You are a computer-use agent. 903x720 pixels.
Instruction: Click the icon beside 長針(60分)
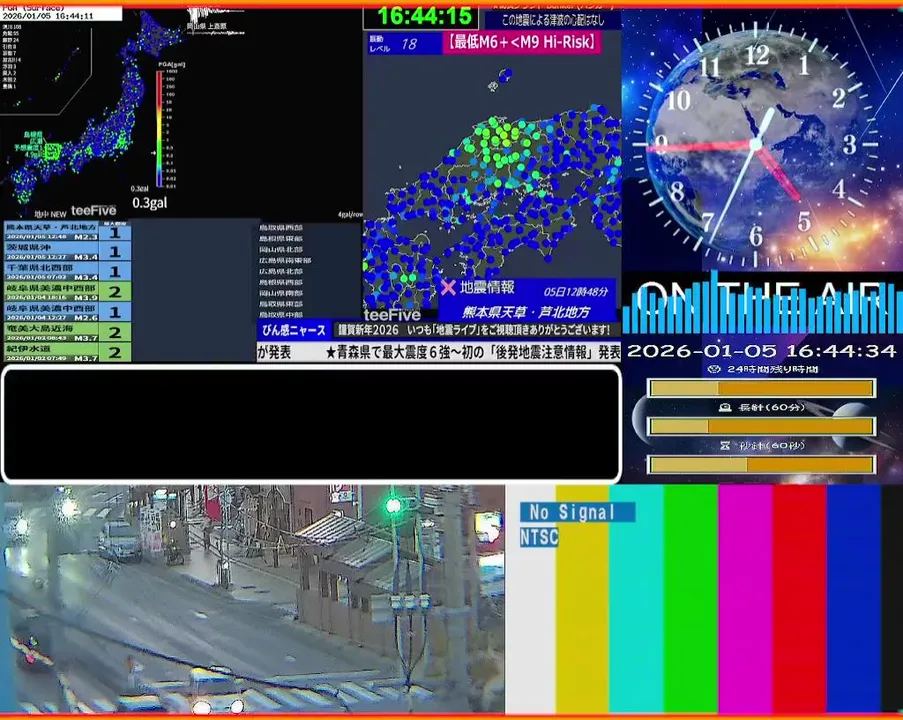point(725,407)
